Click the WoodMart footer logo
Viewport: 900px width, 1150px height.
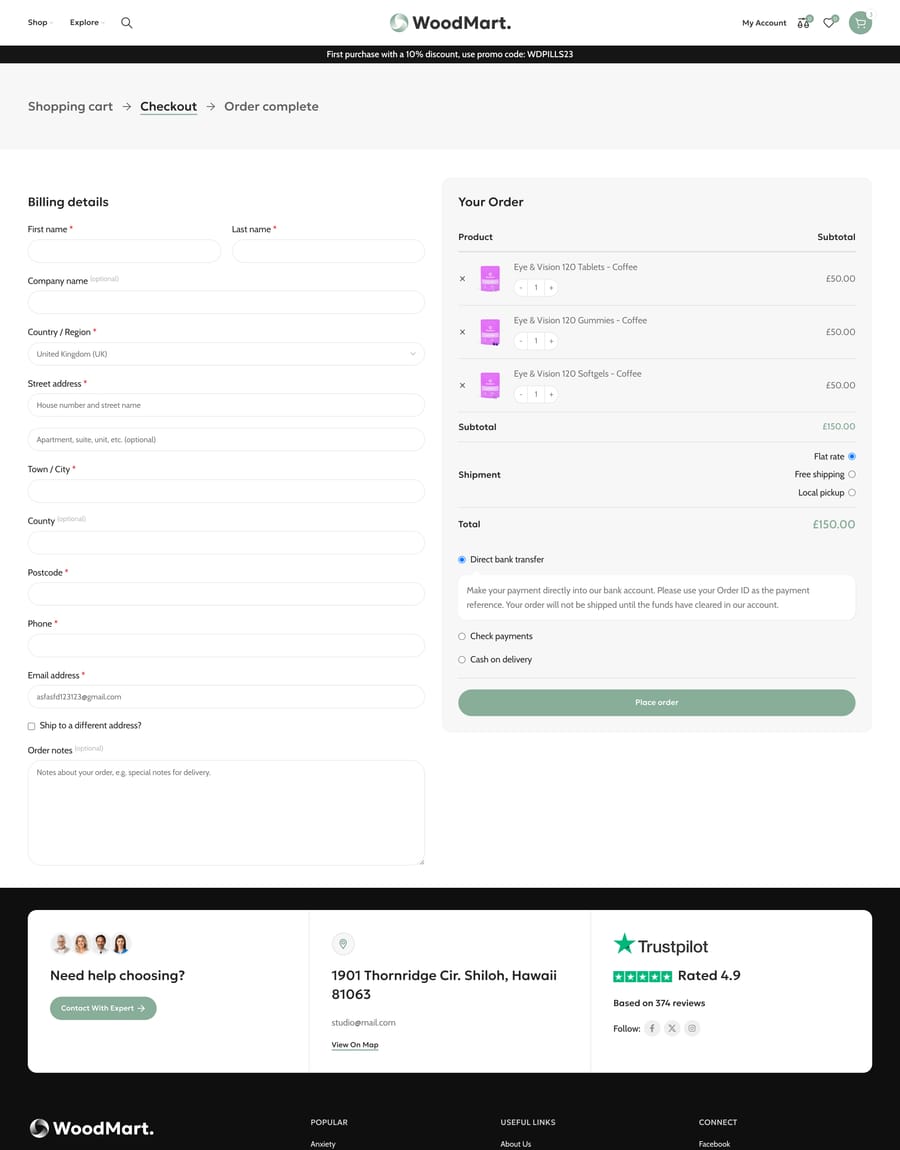pos(91,1128)
